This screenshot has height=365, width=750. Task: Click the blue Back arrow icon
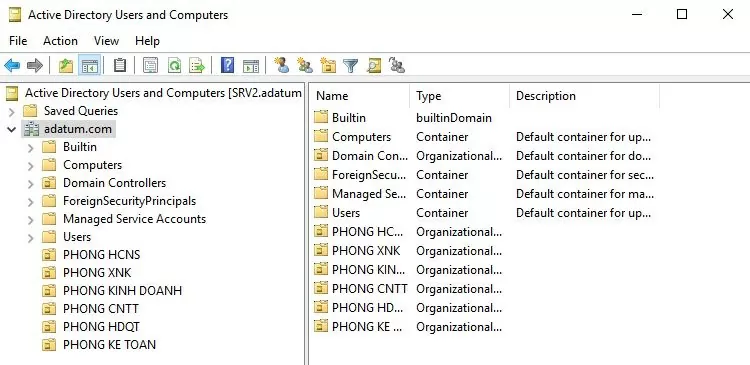pyautogui.click(x=12, y=65)
